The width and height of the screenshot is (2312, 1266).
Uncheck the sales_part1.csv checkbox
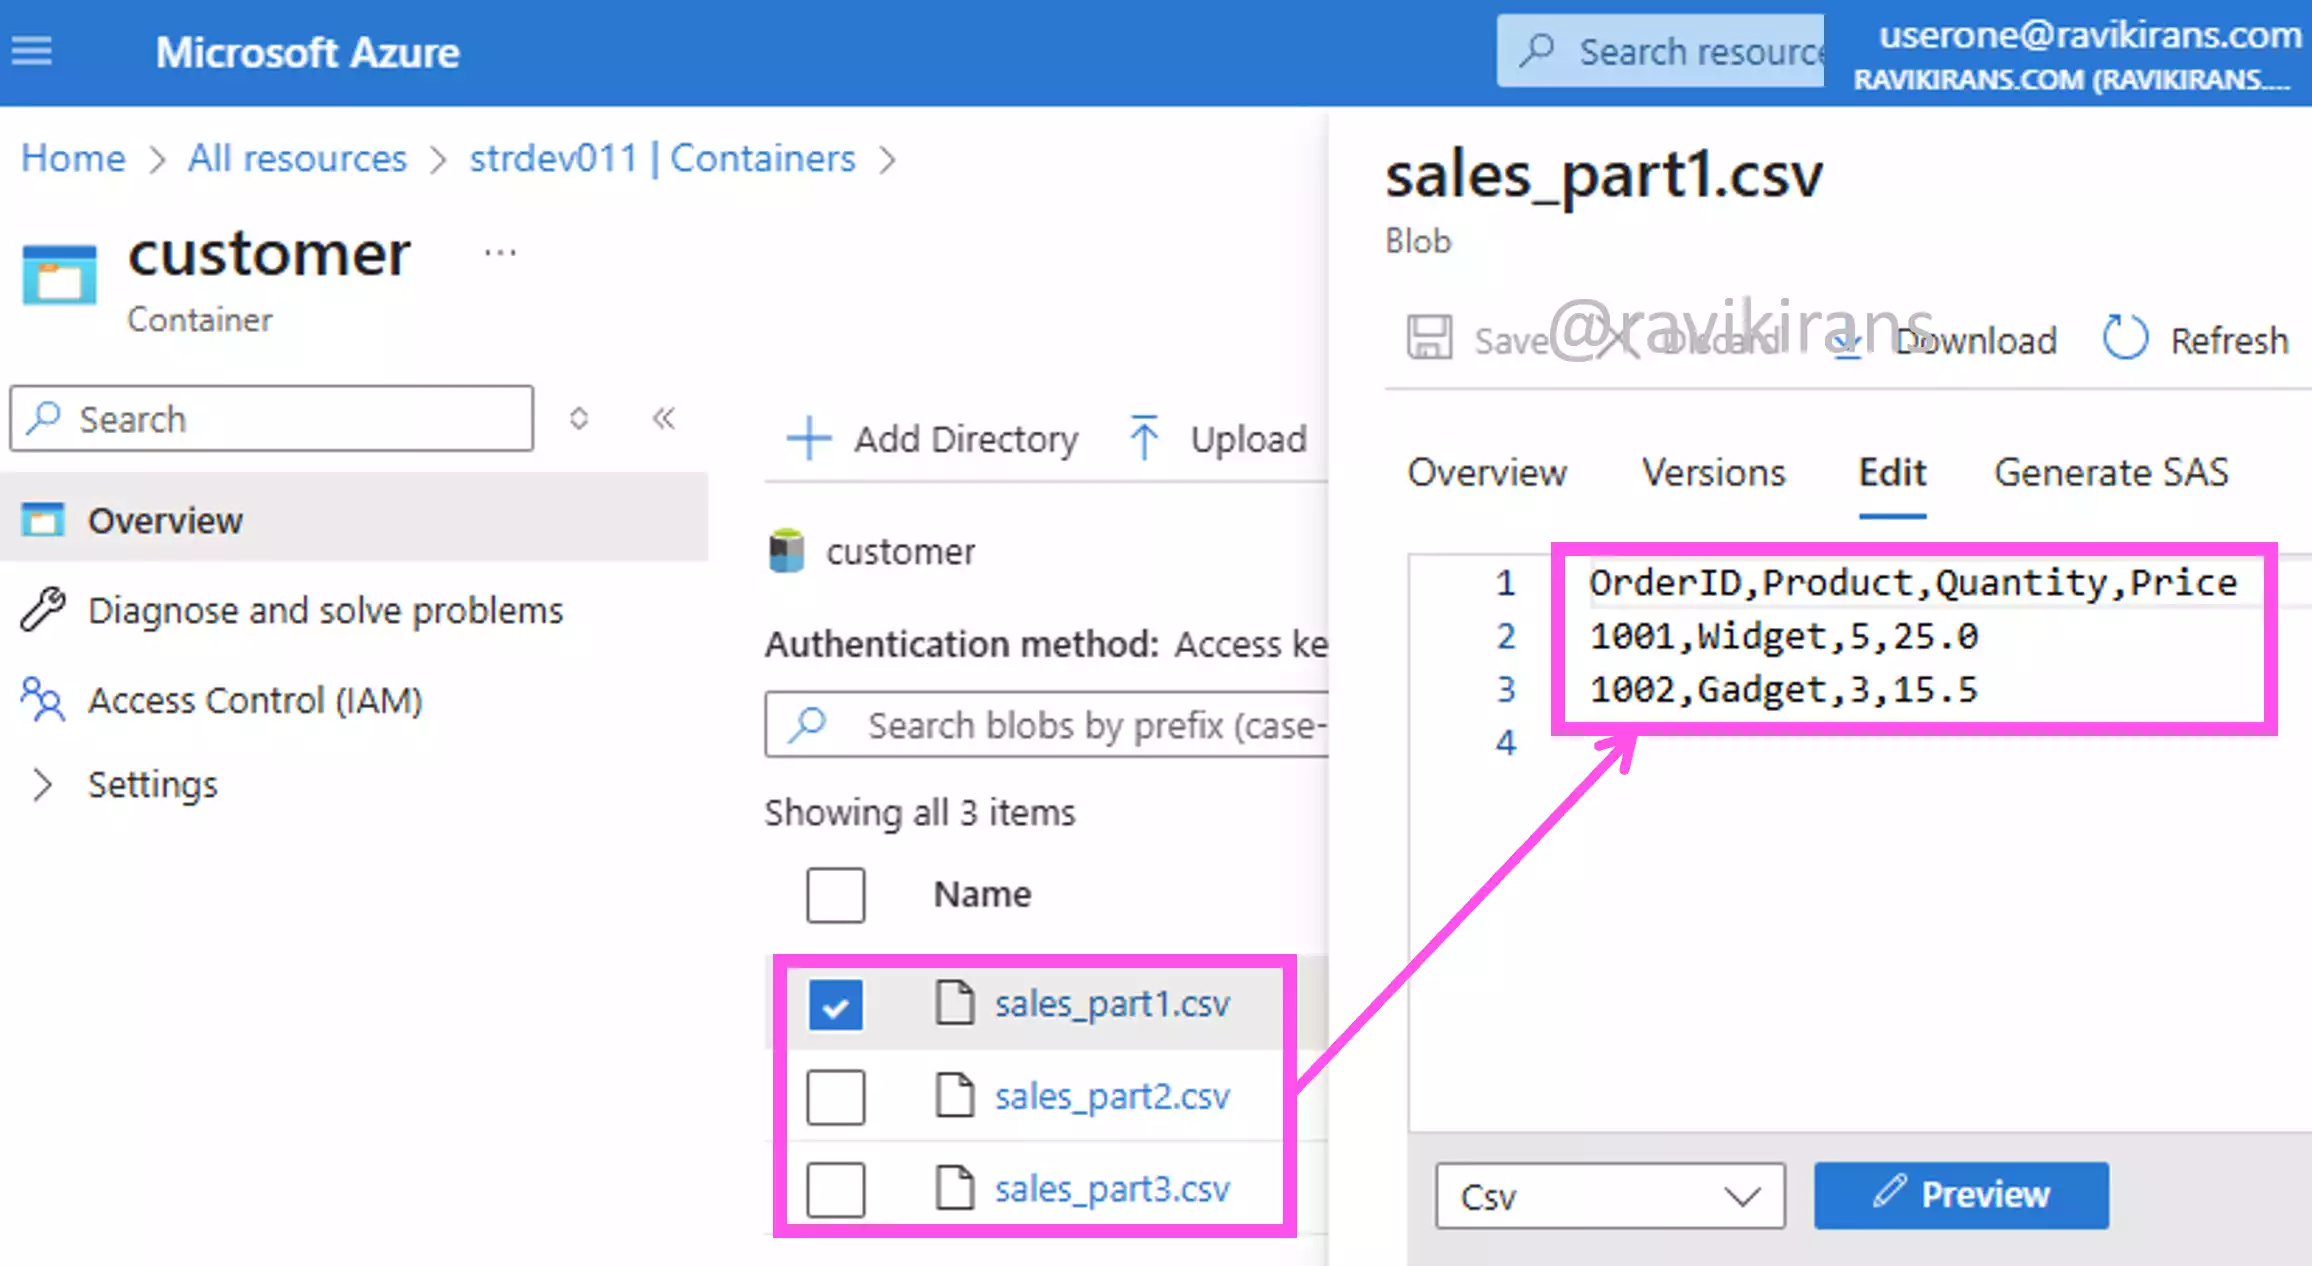[x=835, y=1004]
